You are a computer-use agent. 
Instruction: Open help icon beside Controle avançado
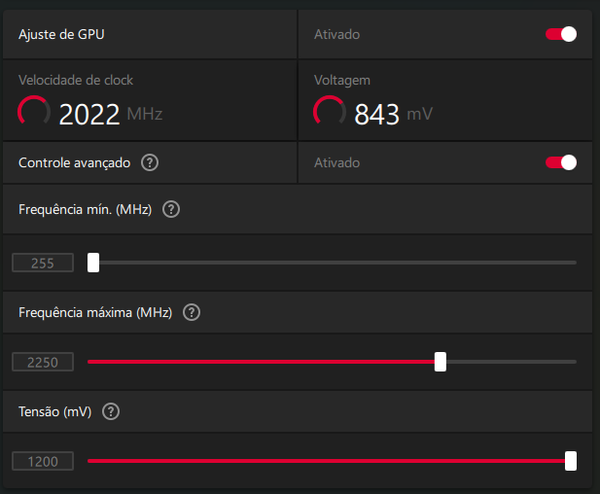pyautogui.click(x=151, y=162)
